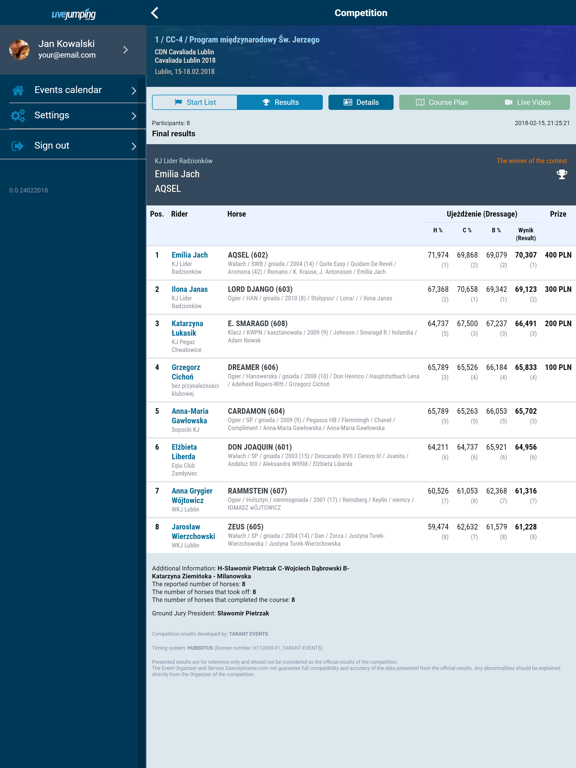
Task: Click the Course Plan map icon
Action: point(420,102)
